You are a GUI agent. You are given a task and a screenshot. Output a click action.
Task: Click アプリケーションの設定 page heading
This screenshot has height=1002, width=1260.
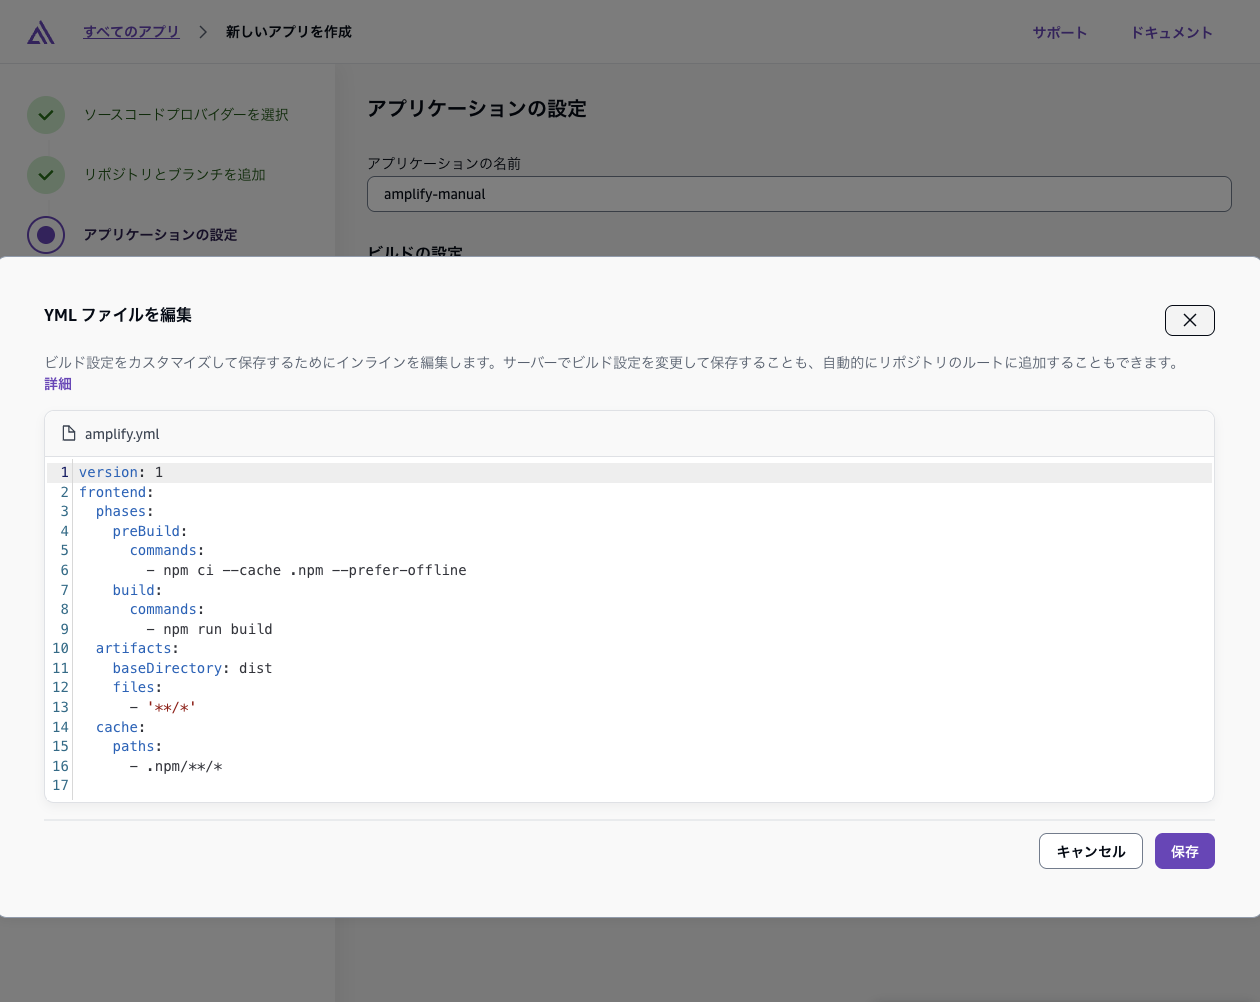(x=477, y=108)
